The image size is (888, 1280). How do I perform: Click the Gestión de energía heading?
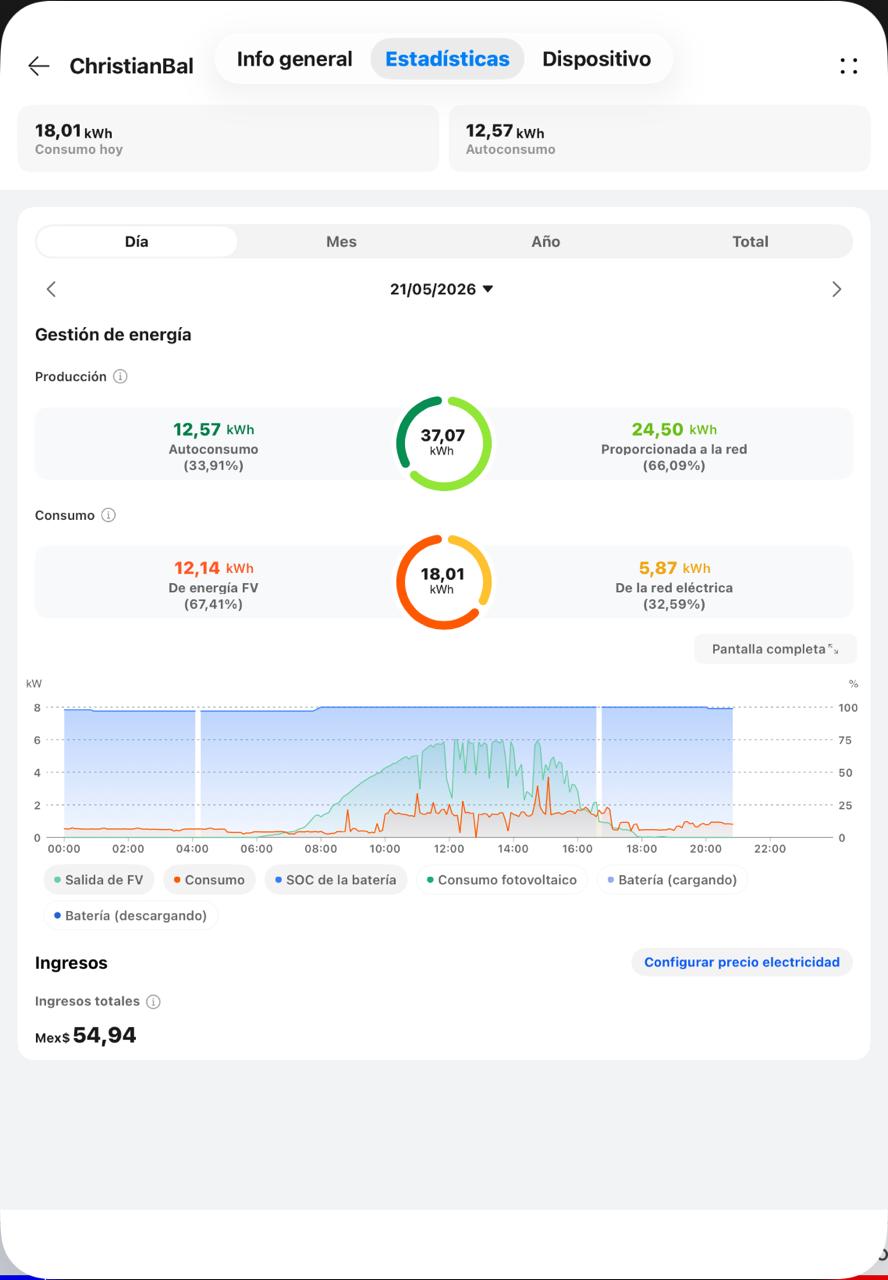(113, 335)
